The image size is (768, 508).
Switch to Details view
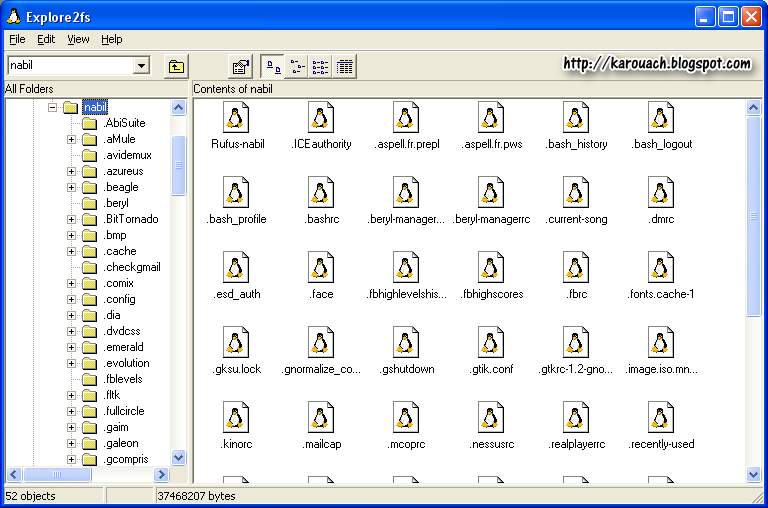344,66
